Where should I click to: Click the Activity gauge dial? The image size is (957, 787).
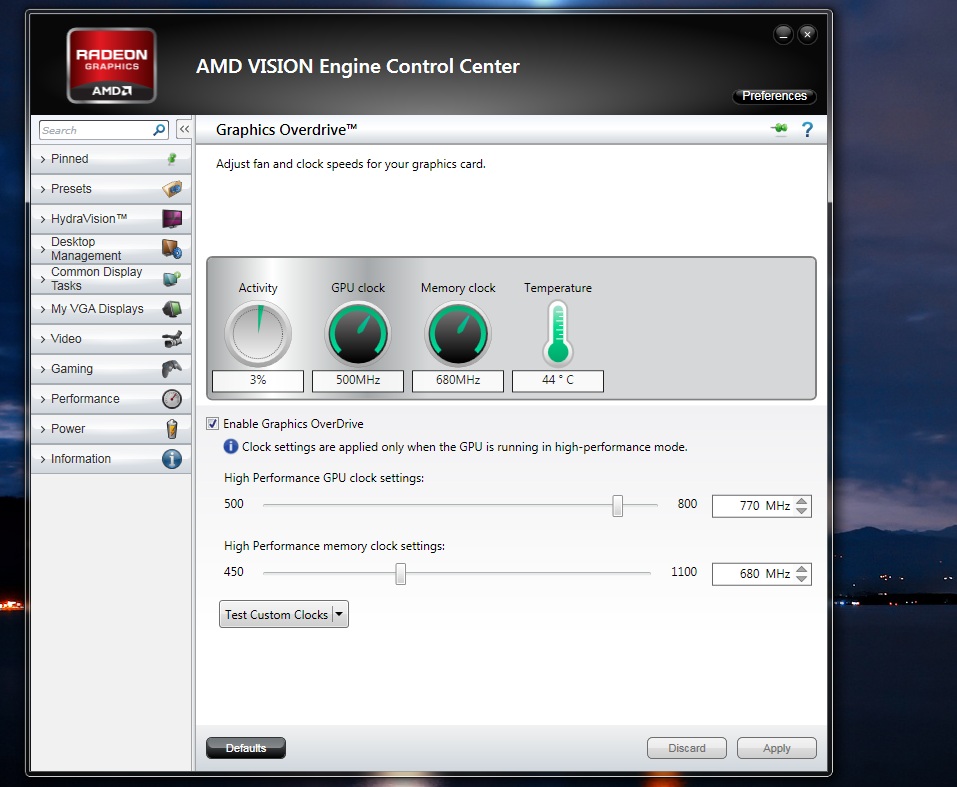click(x=258, y=334)
